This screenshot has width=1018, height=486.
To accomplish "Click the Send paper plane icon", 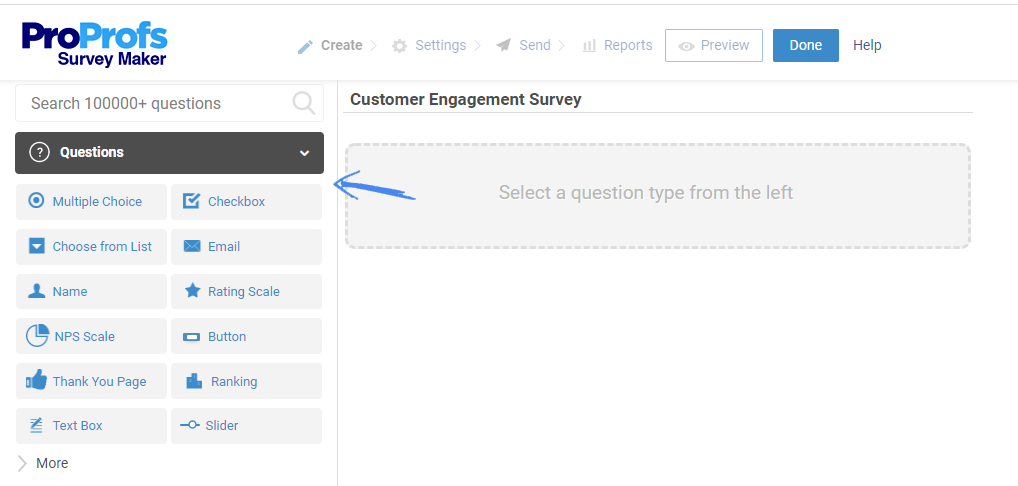I will [503, 45].
